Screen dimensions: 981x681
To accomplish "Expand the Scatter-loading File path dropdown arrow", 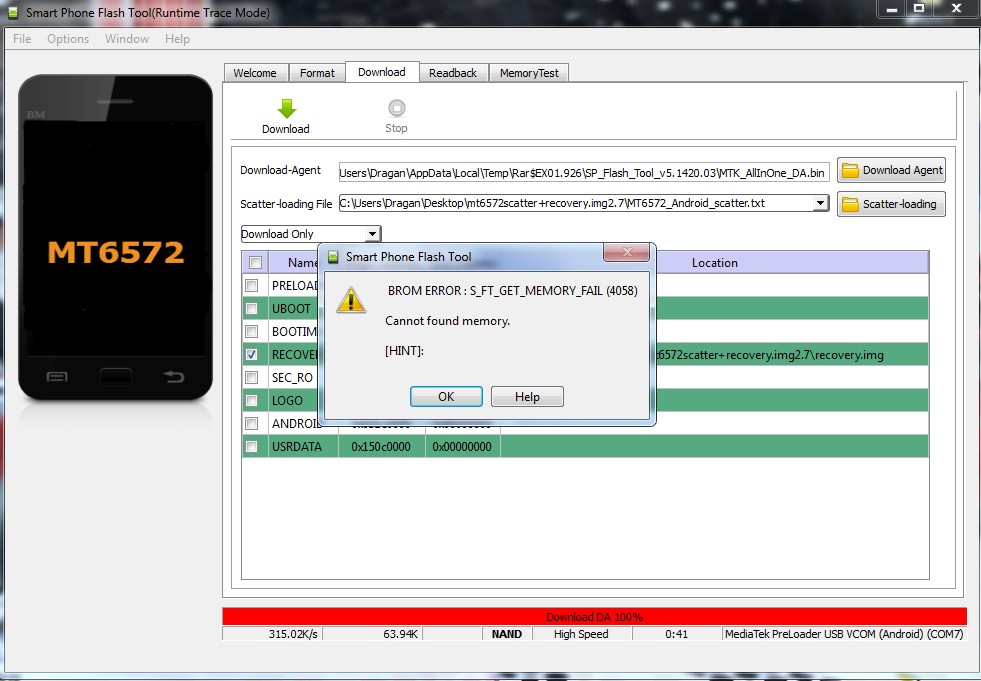I will coord(820,203).
